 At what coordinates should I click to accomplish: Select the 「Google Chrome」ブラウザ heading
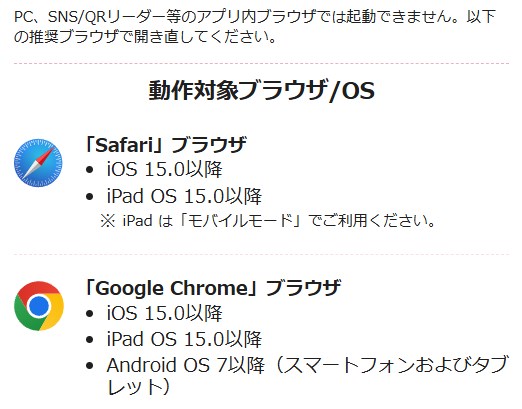[x=213, y=288]
